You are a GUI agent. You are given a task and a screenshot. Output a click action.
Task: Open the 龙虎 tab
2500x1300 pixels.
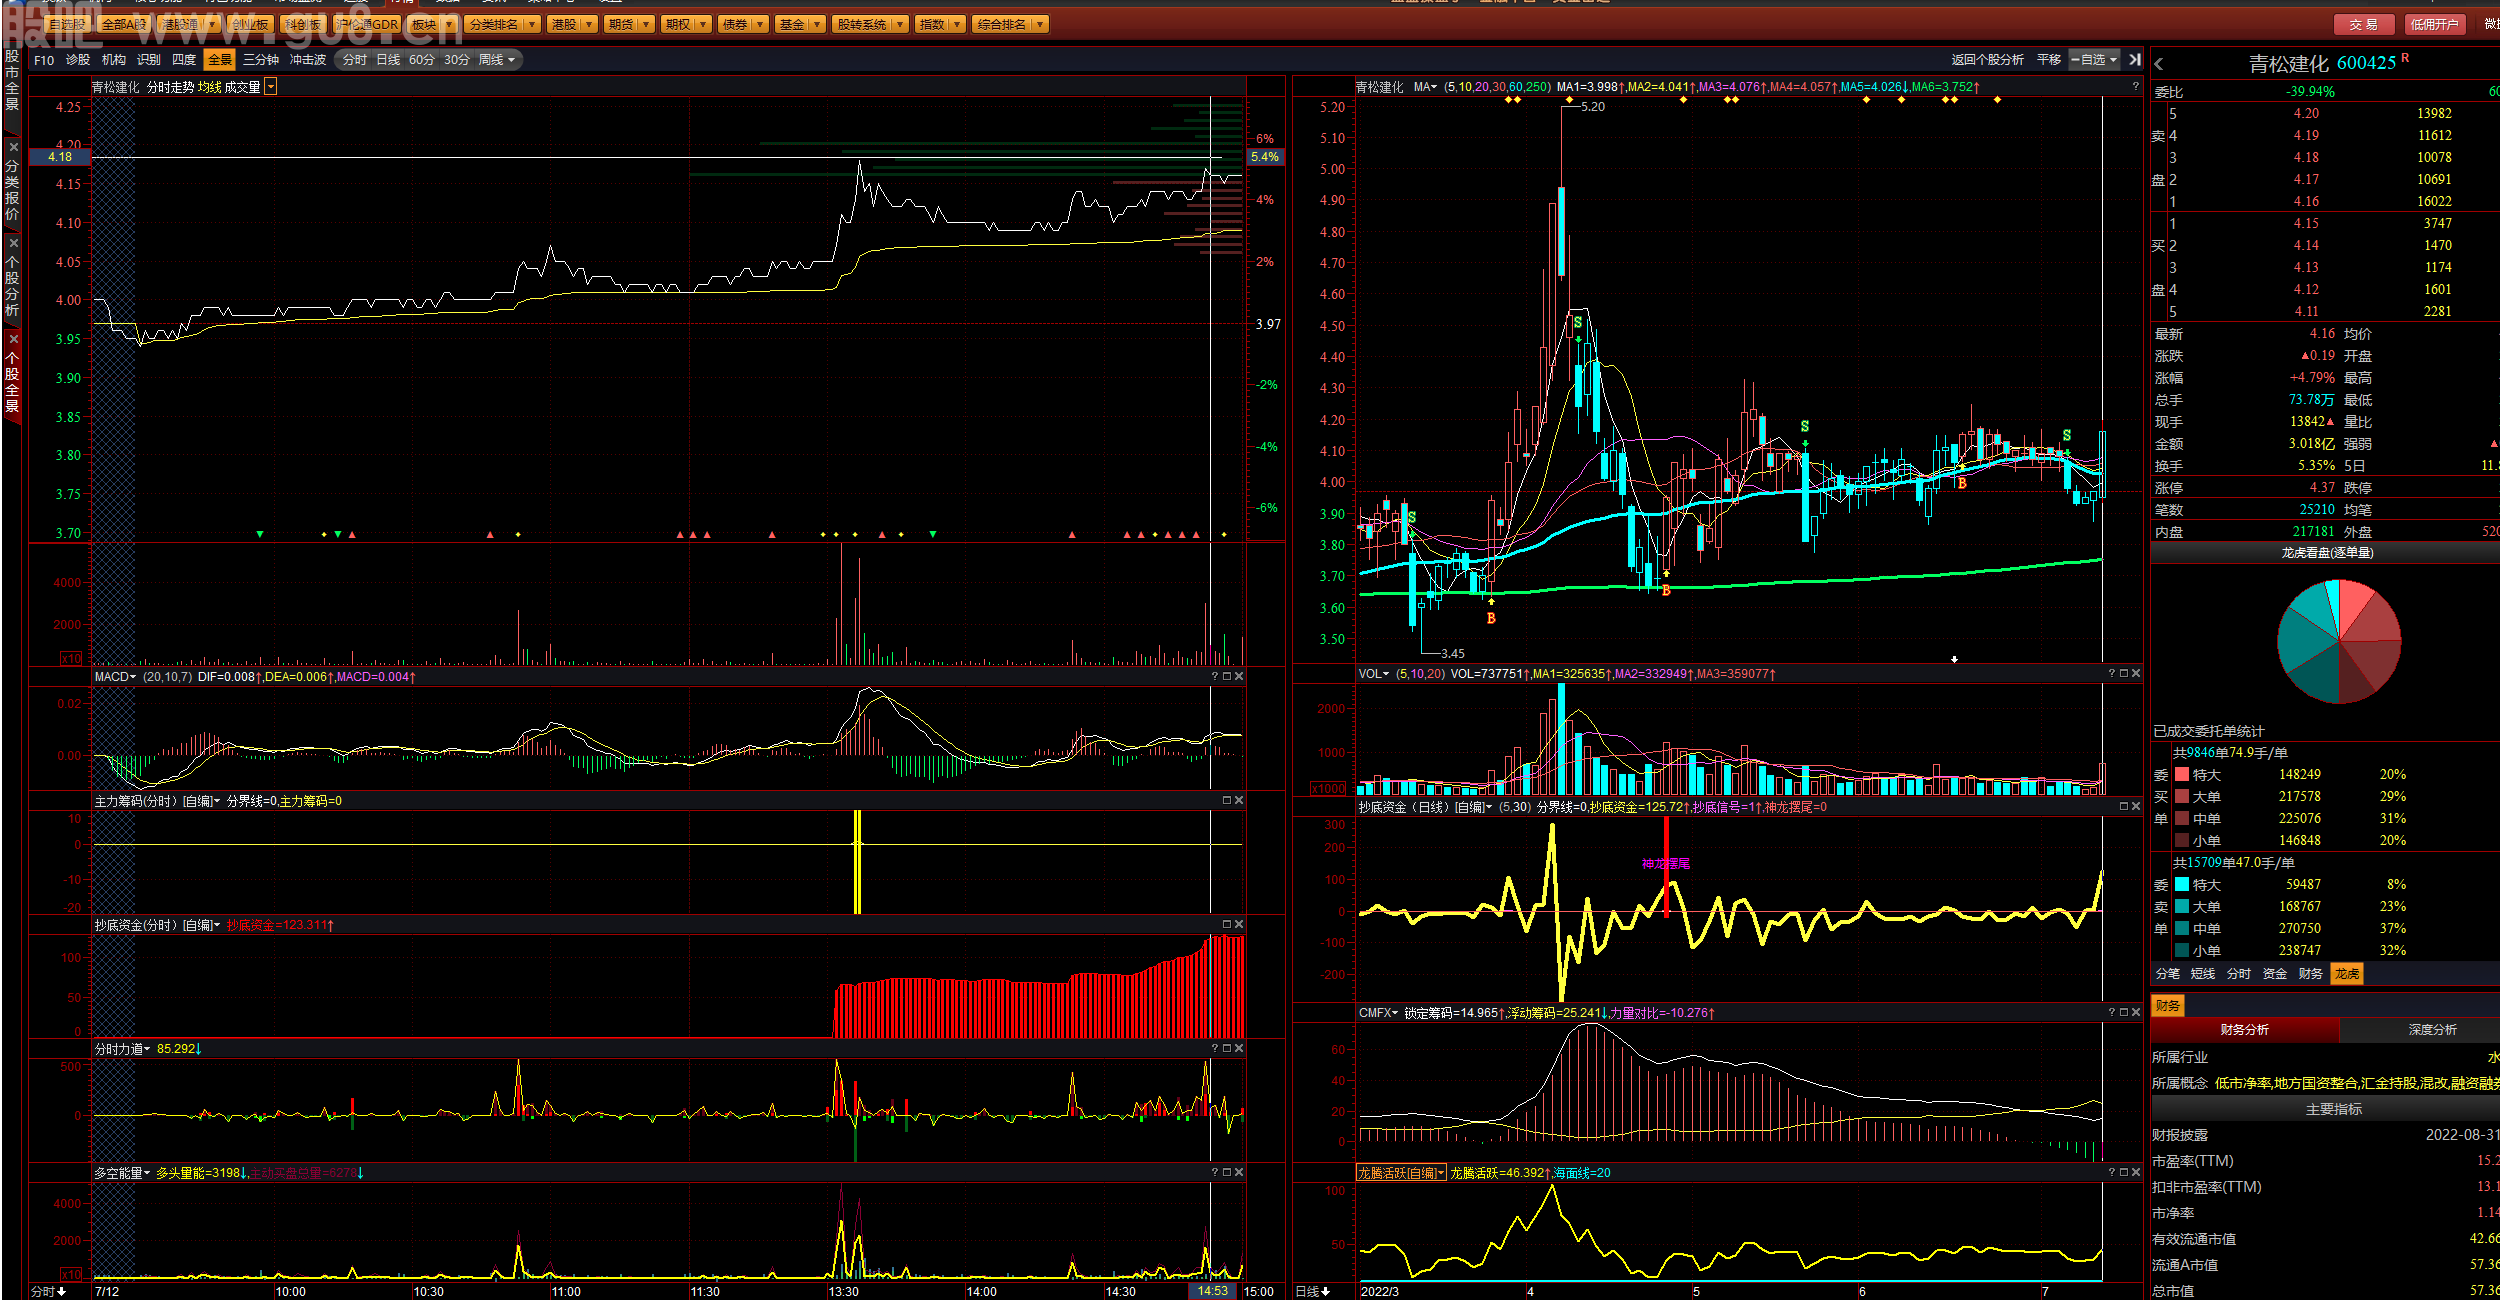(2347, 973)
